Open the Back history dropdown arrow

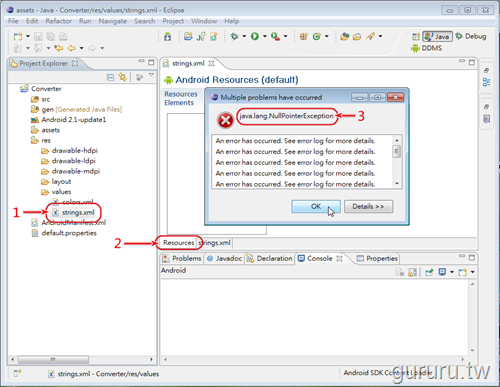81,48
